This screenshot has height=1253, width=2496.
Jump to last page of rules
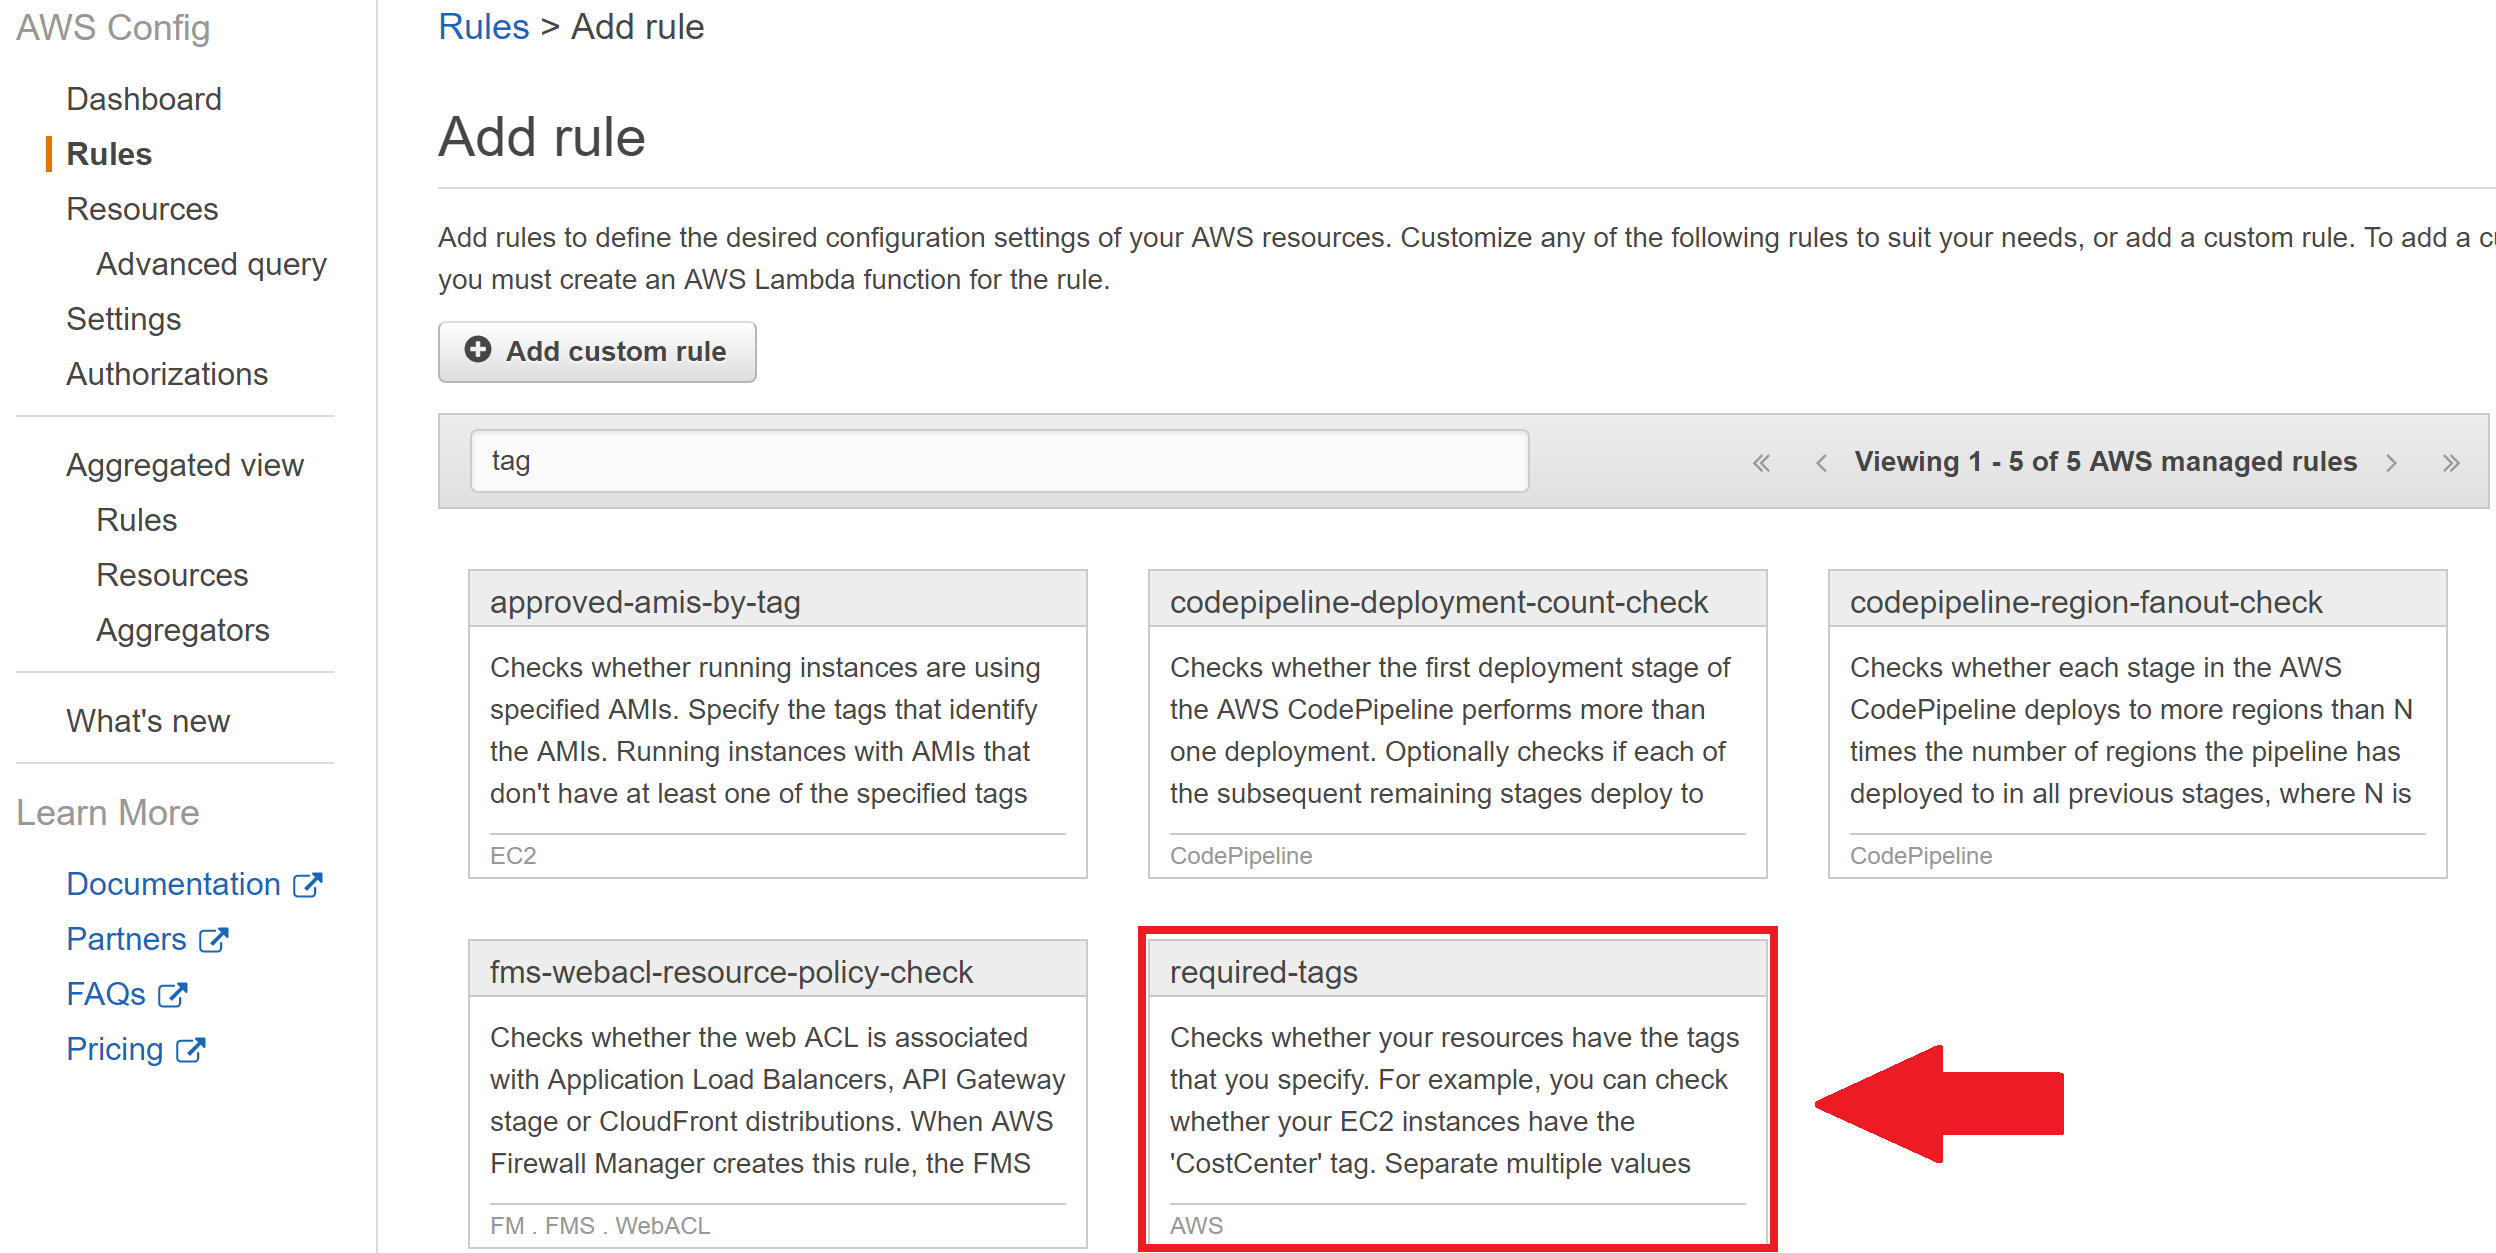2450,463
